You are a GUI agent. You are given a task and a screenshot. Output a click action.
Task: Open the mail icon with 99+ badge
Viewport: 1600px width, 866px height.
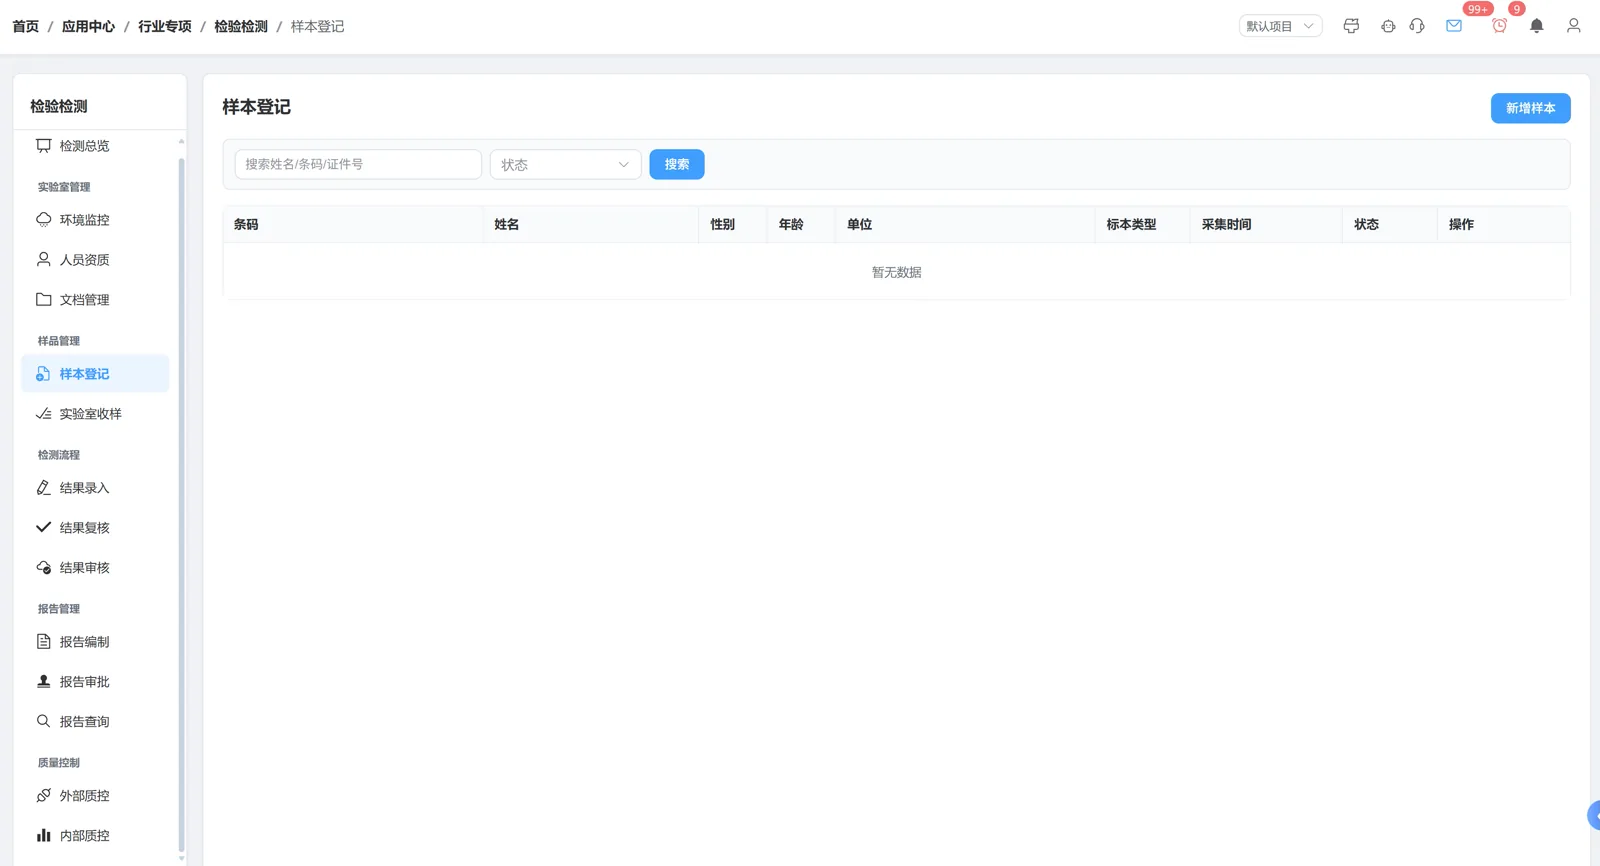(1454, 26)
